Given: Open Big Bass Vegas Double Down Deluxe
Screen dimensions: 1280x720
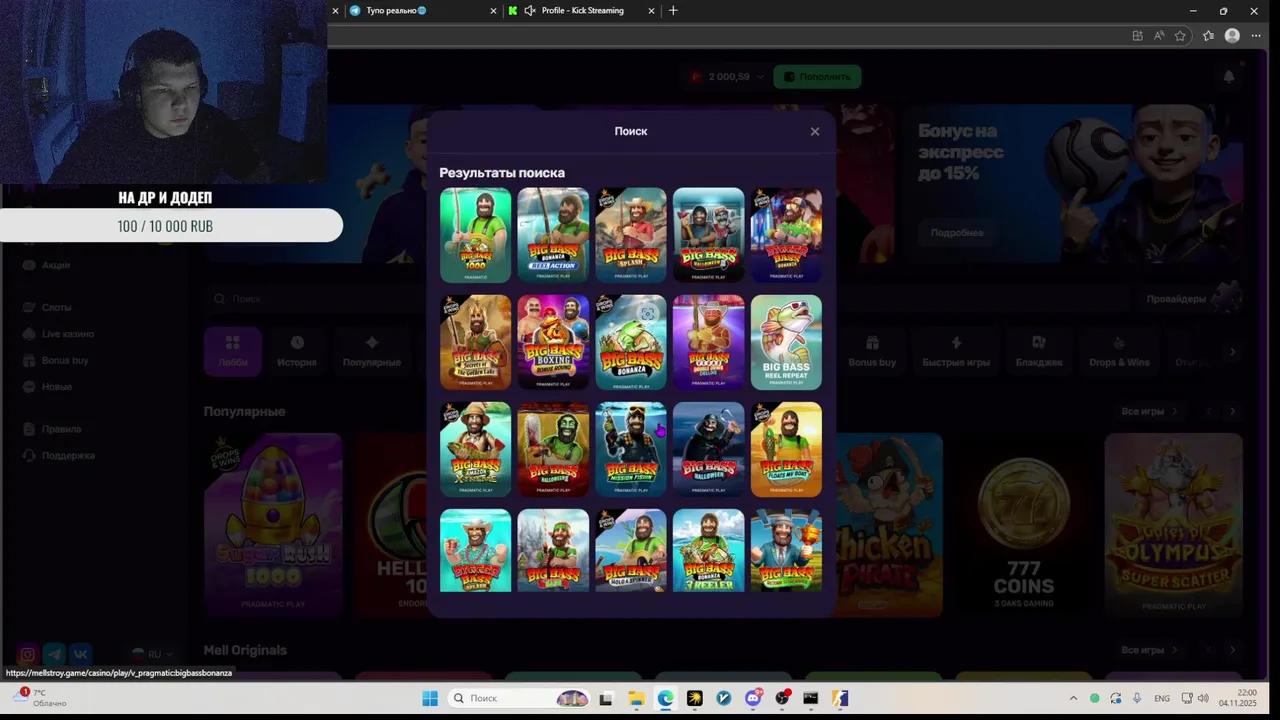Looking at the screenshot, I should [x=709, y=342].
